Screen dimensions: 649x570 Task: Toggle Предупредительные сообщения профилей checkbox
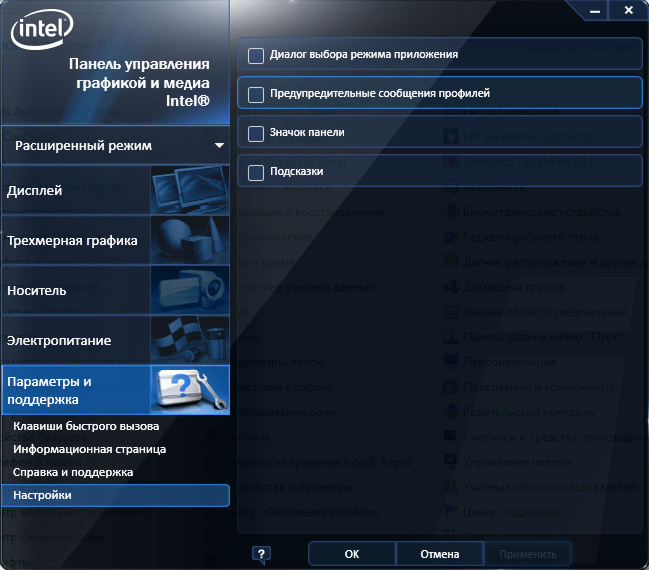(x=256, y=94)
